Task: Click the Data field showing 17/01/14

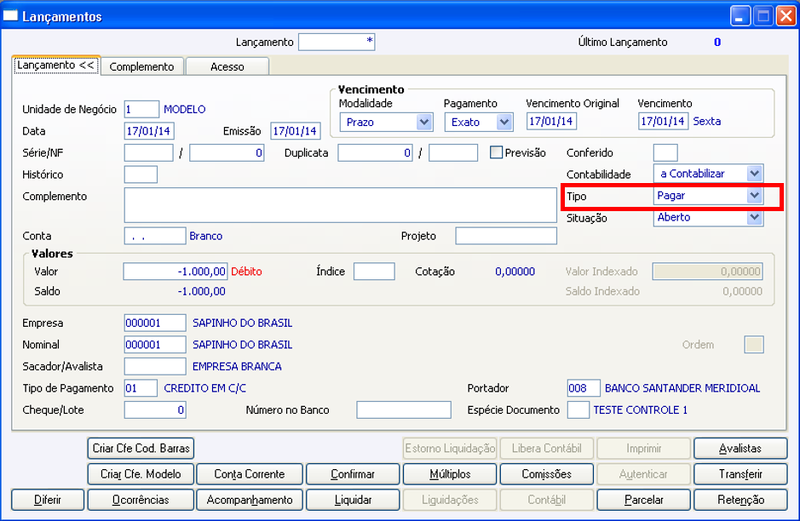Action: click(149, 131)
